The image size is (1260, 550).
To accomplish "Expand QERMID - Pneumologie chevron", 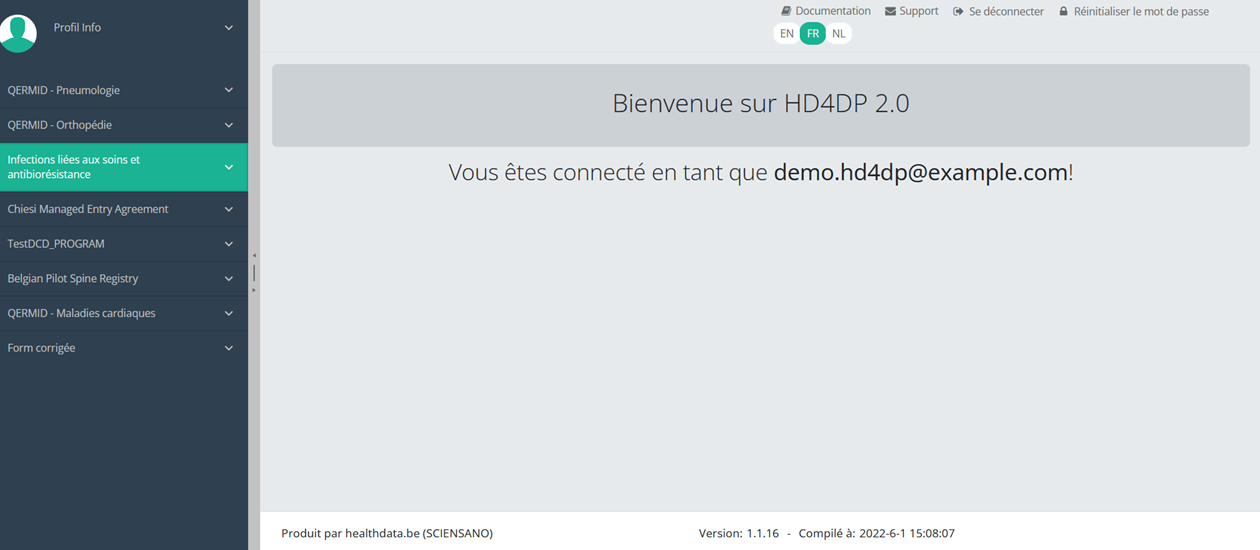I will 228,90.
